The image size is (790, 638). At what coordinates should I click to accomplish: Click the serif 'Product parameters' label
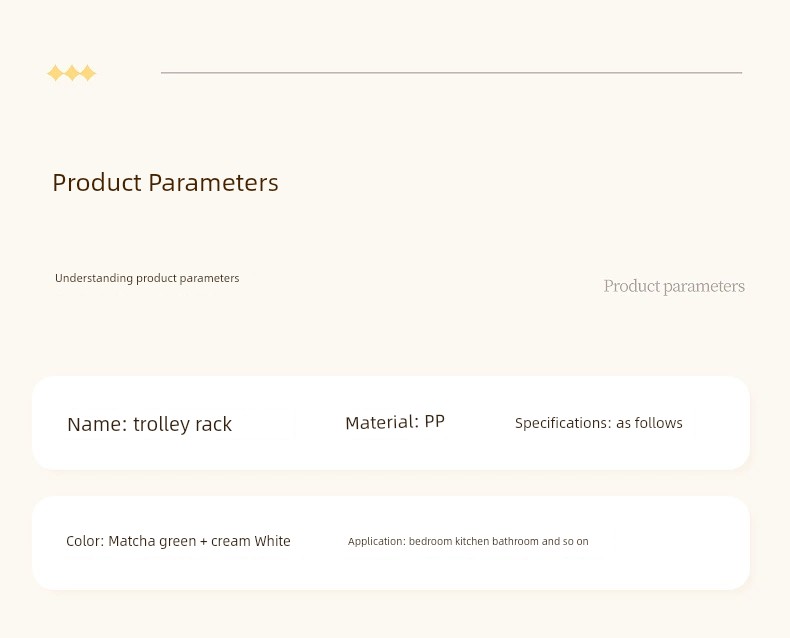[674, 286]
